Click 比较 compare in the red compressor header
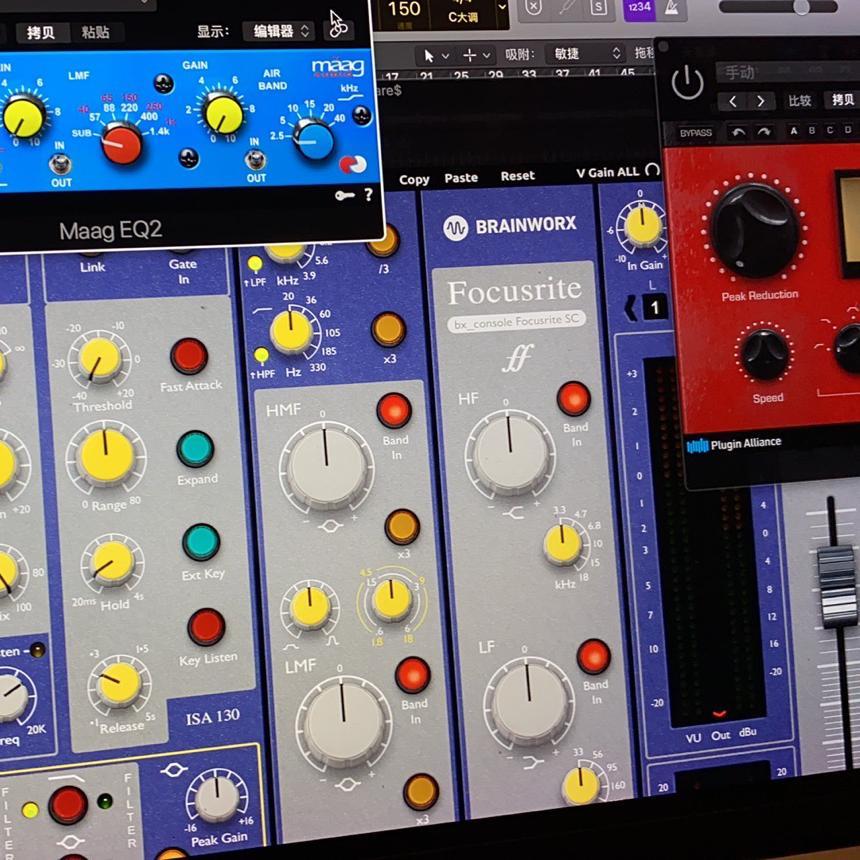This screenshot has height=860, width=860. 800,100
